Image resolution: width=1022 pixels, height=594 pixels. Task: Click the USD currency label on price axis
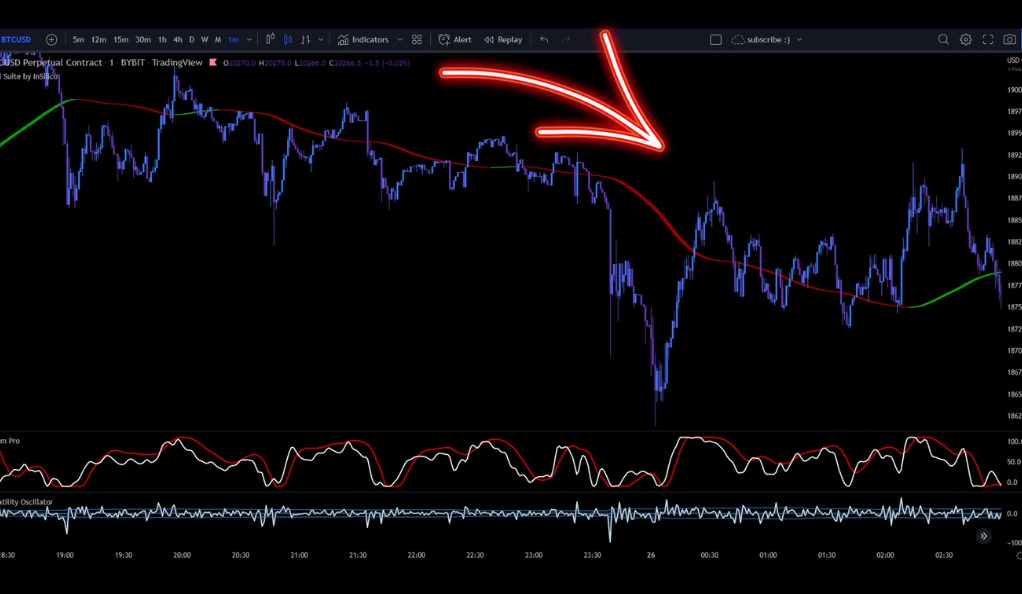click(x=1013, y=60)
